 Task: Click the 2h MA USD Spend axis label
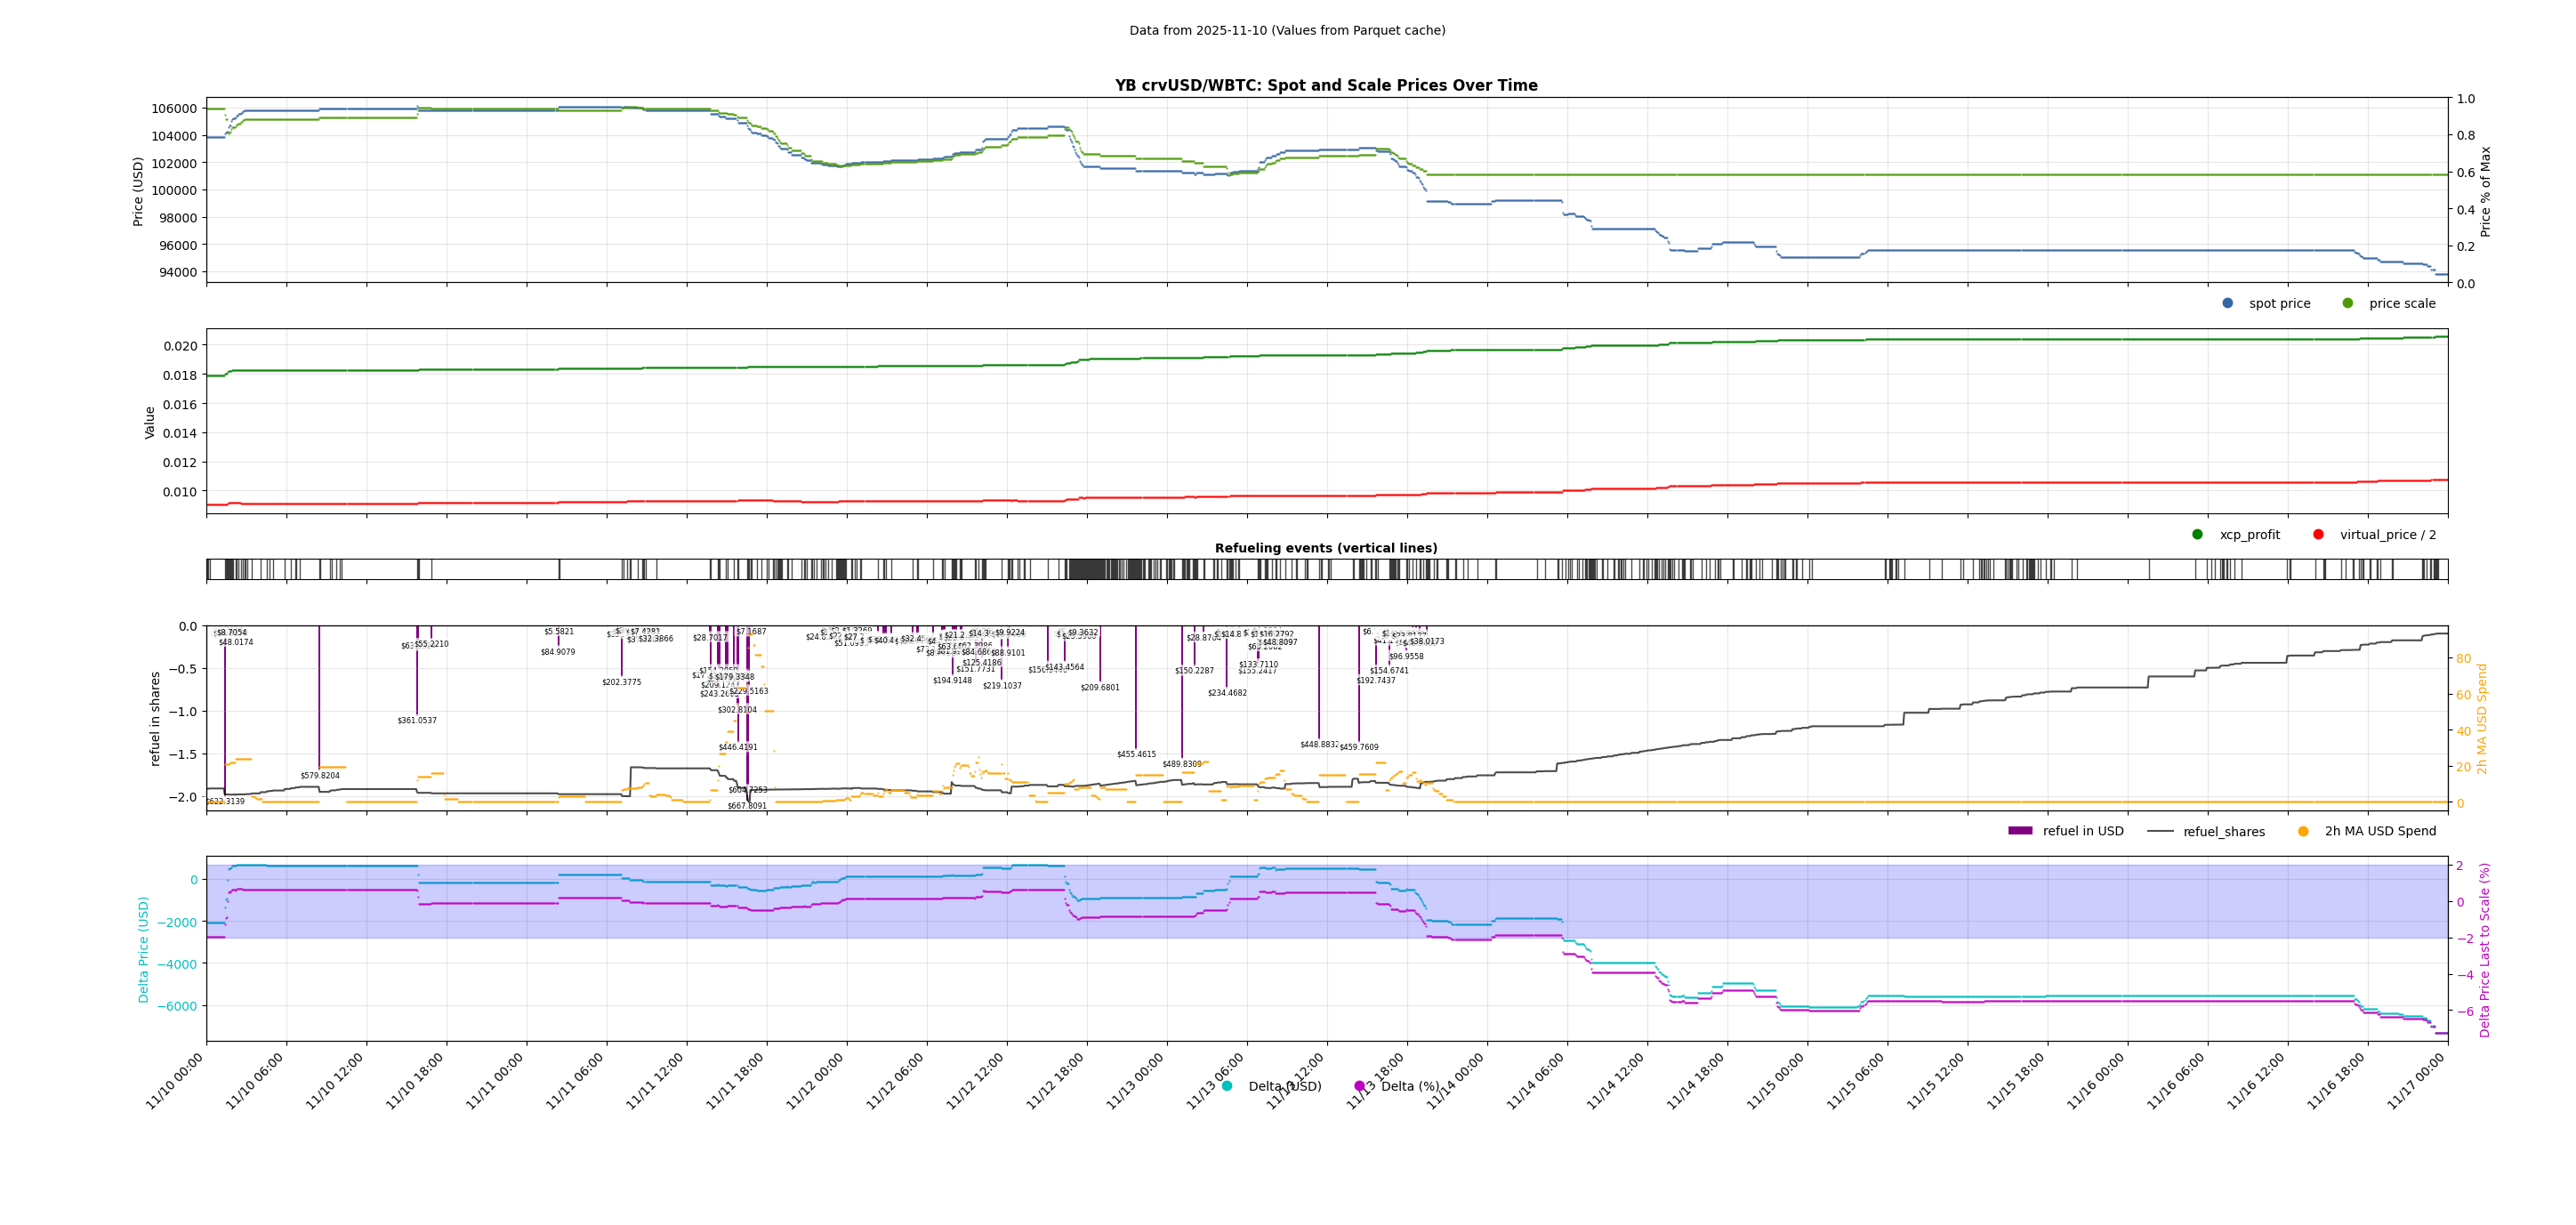click(x=2481, y=718)
